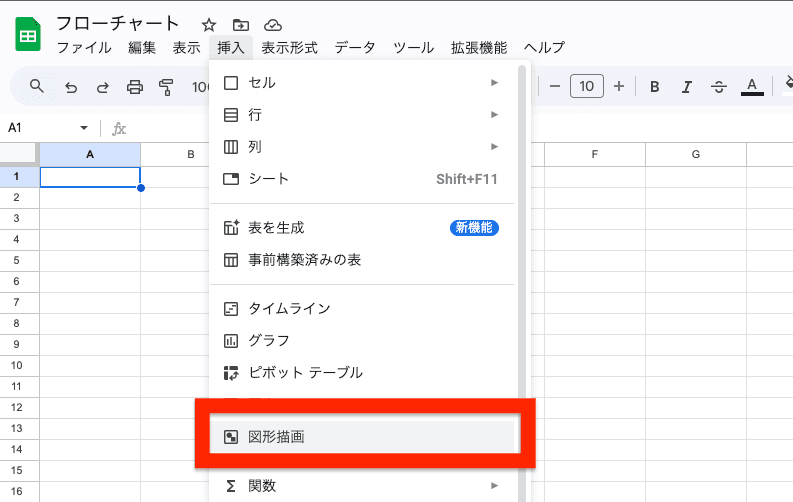Open the name box dropdown arrow
Viewport: 793px width, 502px height.
(84, 128)
